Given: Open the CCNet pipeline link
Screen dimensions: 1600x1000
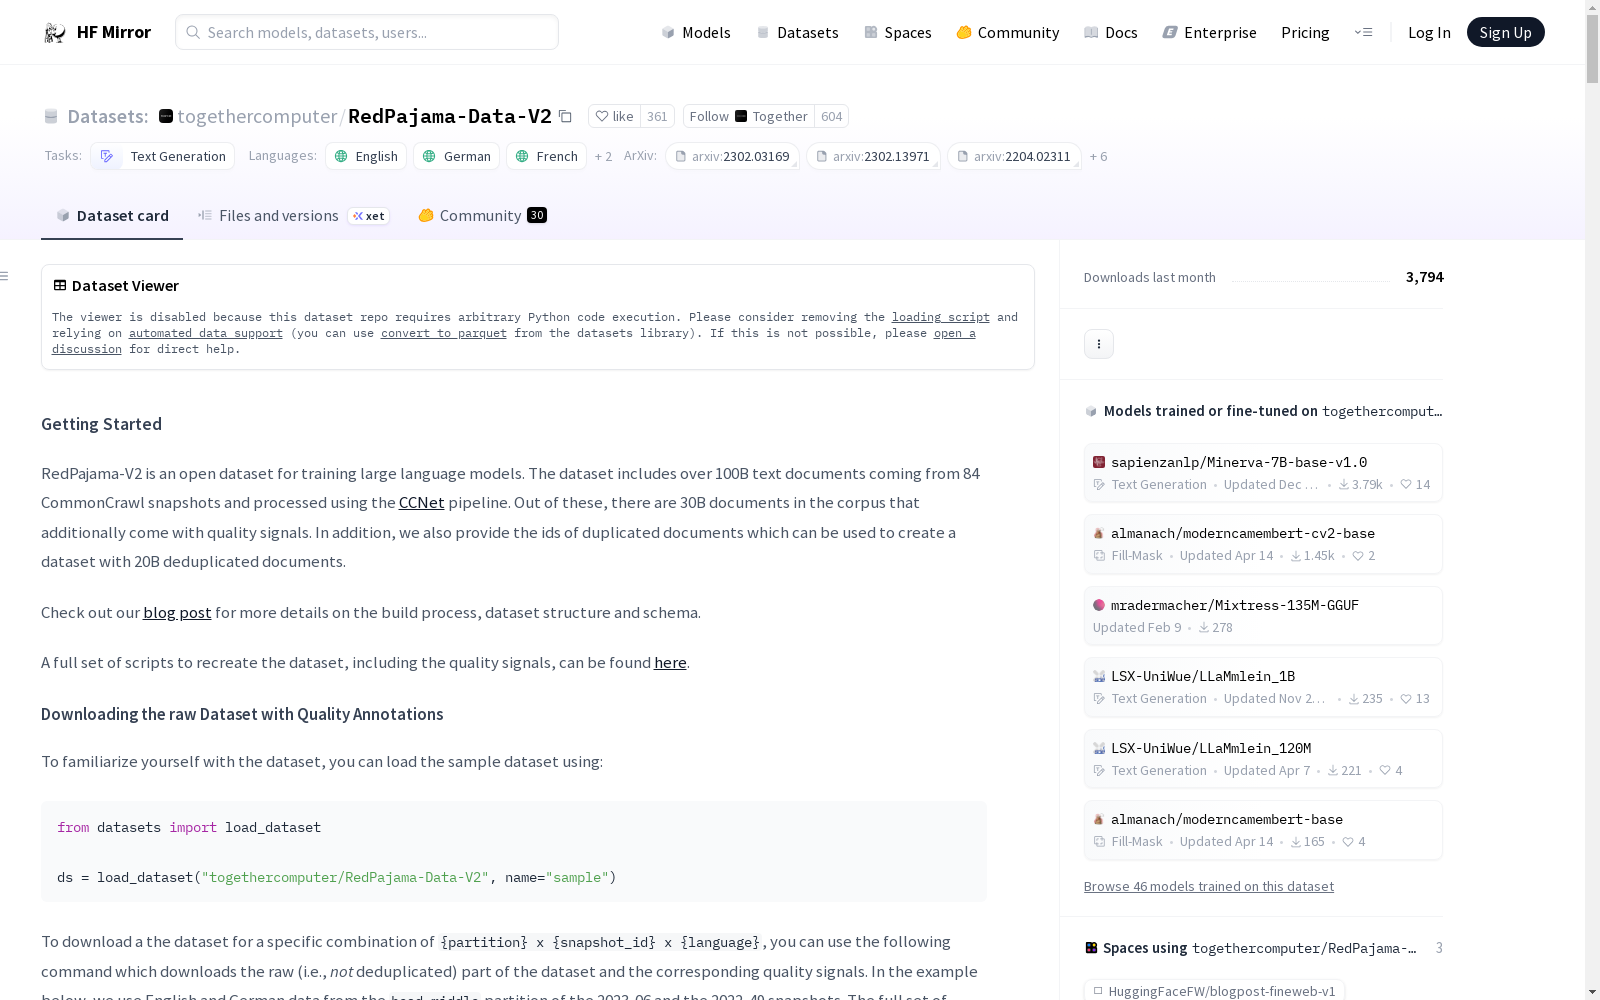Looking at the screenshot, I should (421, 503).
